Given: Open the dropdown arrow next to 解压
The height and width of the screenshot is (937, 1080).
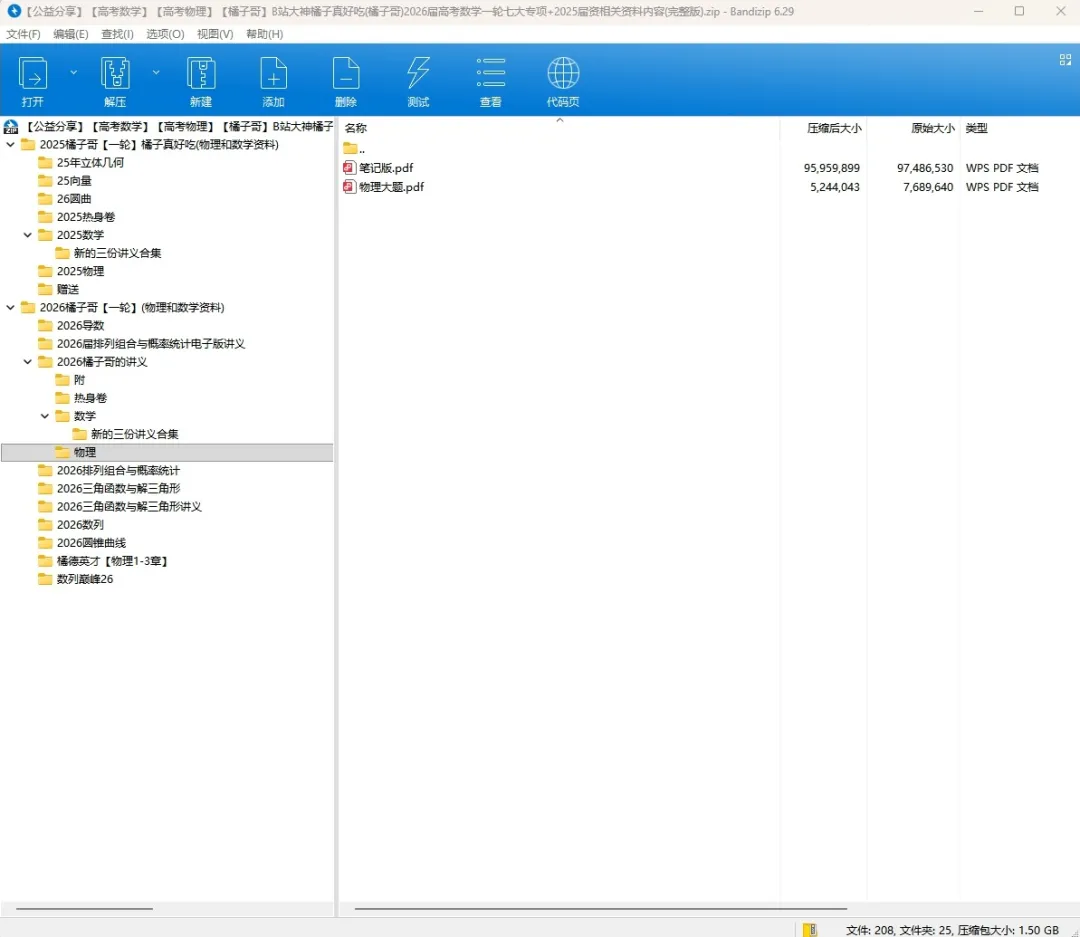Looking at the screenshot, I should point(156,72).
